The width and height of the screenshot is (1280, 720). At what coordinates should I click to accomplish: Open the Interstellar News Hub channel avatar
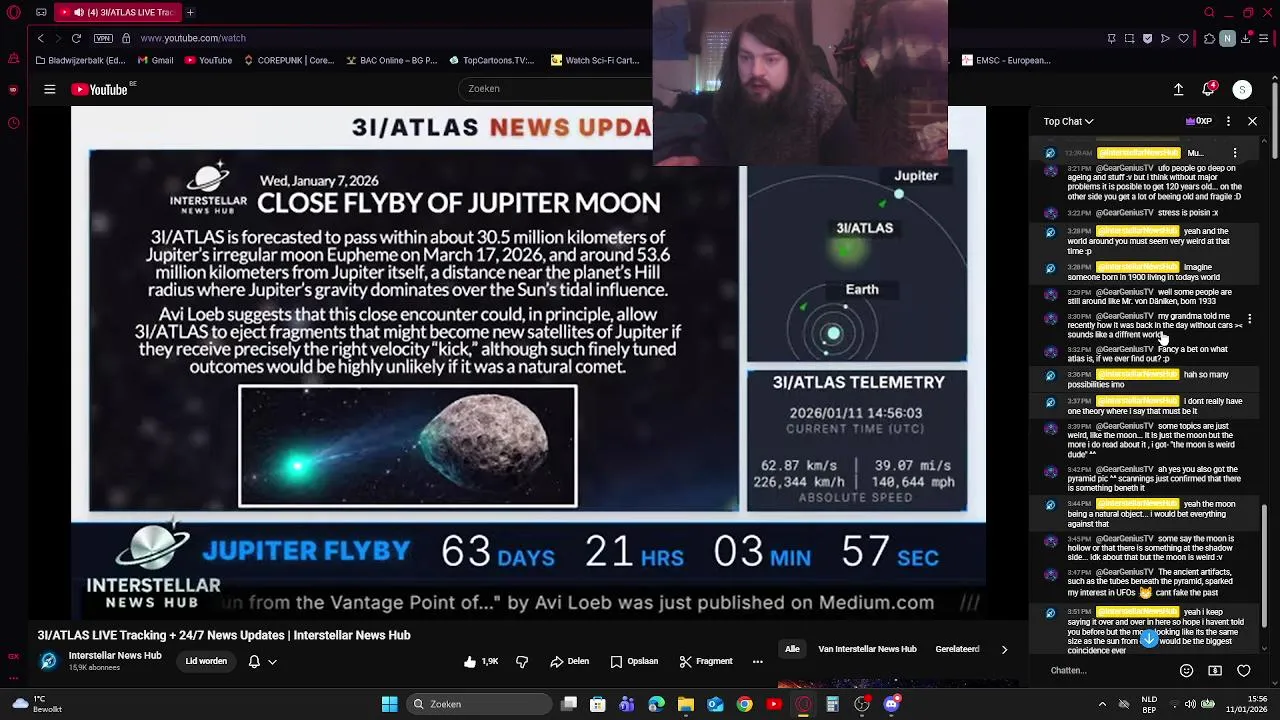[48, 661]
